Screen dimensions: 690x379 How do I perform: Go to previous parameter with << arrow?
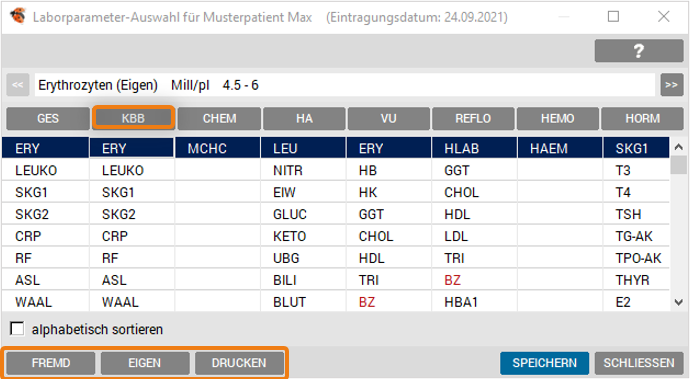click(x=18, y=85)
